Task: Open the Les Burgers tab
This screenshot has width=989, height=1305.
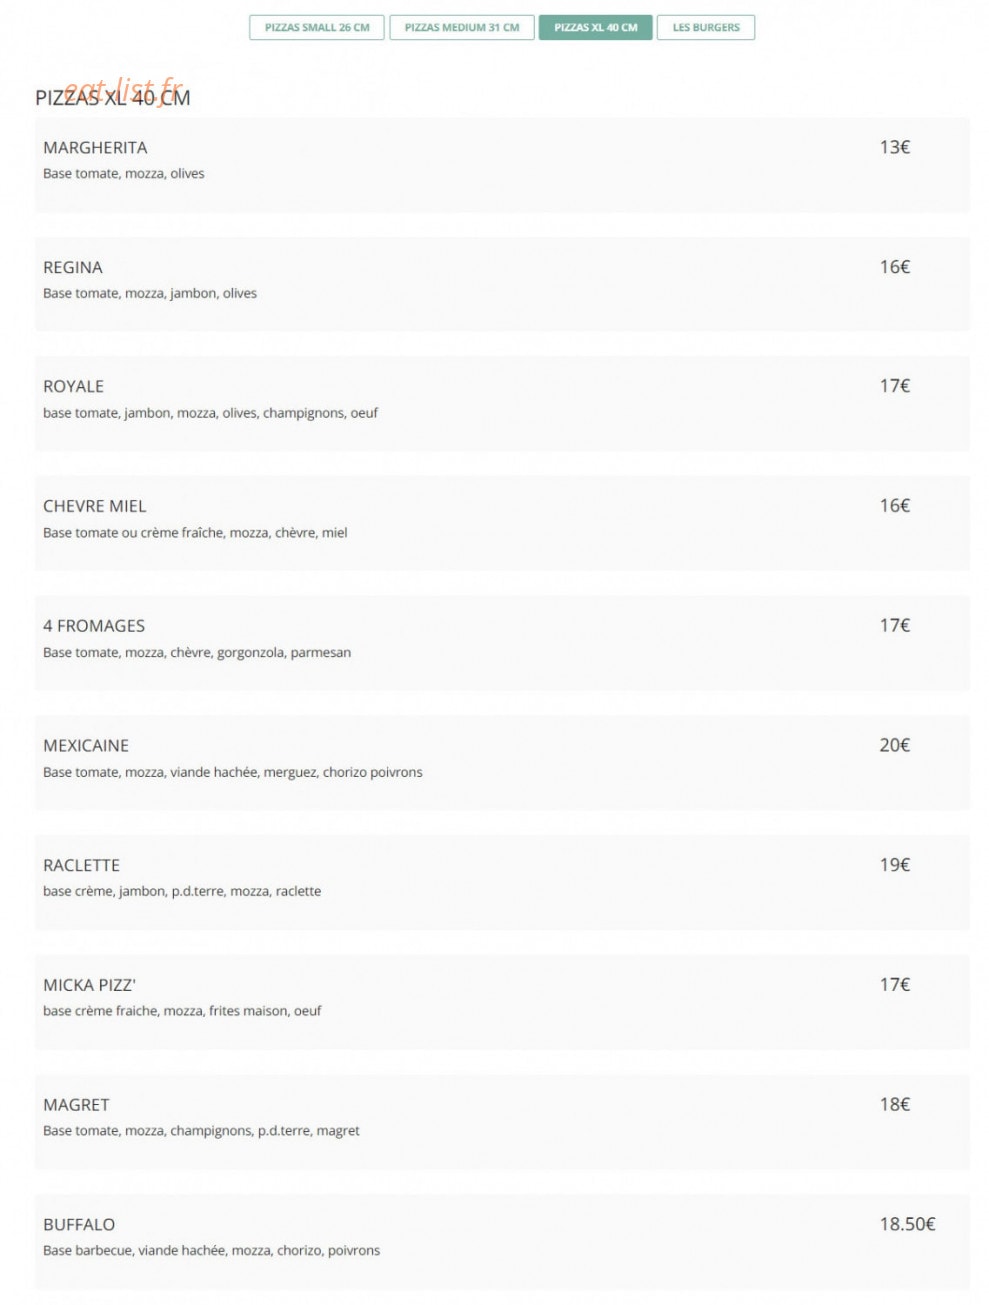Action: pyautogui.click(x=706, y=28)
